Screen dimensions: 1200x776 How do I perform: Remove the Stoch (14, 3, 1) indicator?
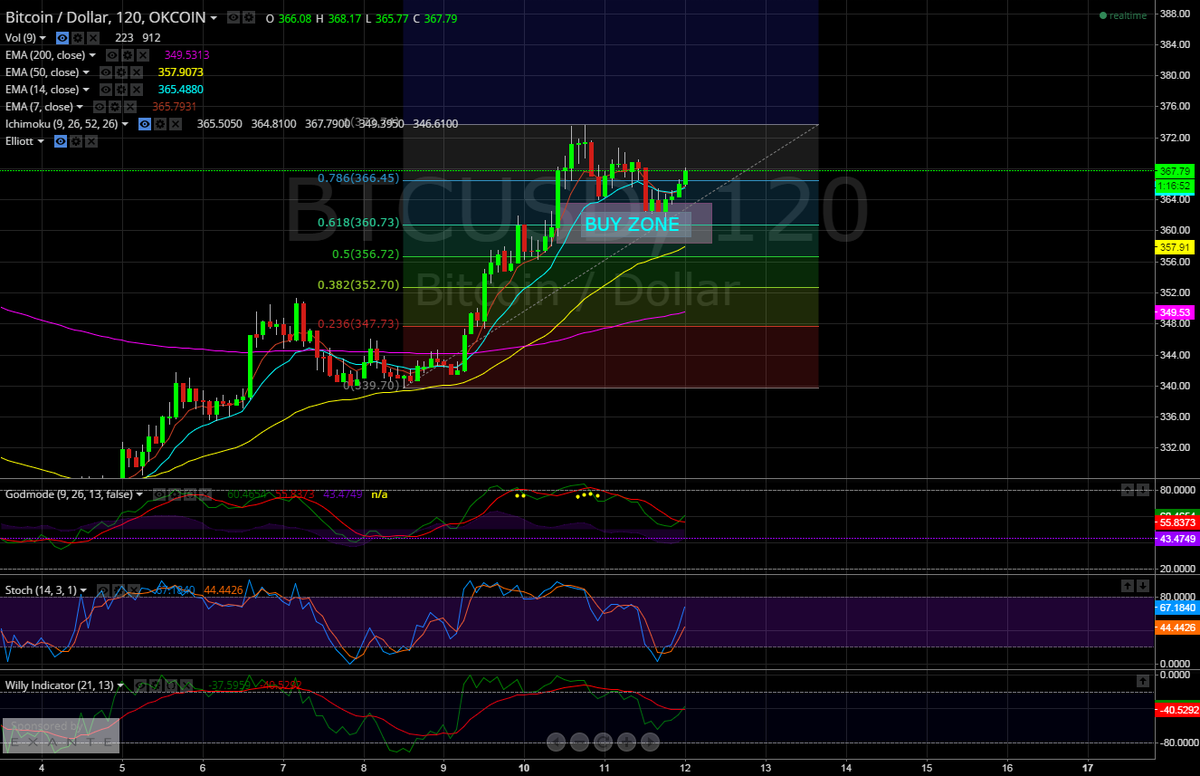click(x=134, y=590)
